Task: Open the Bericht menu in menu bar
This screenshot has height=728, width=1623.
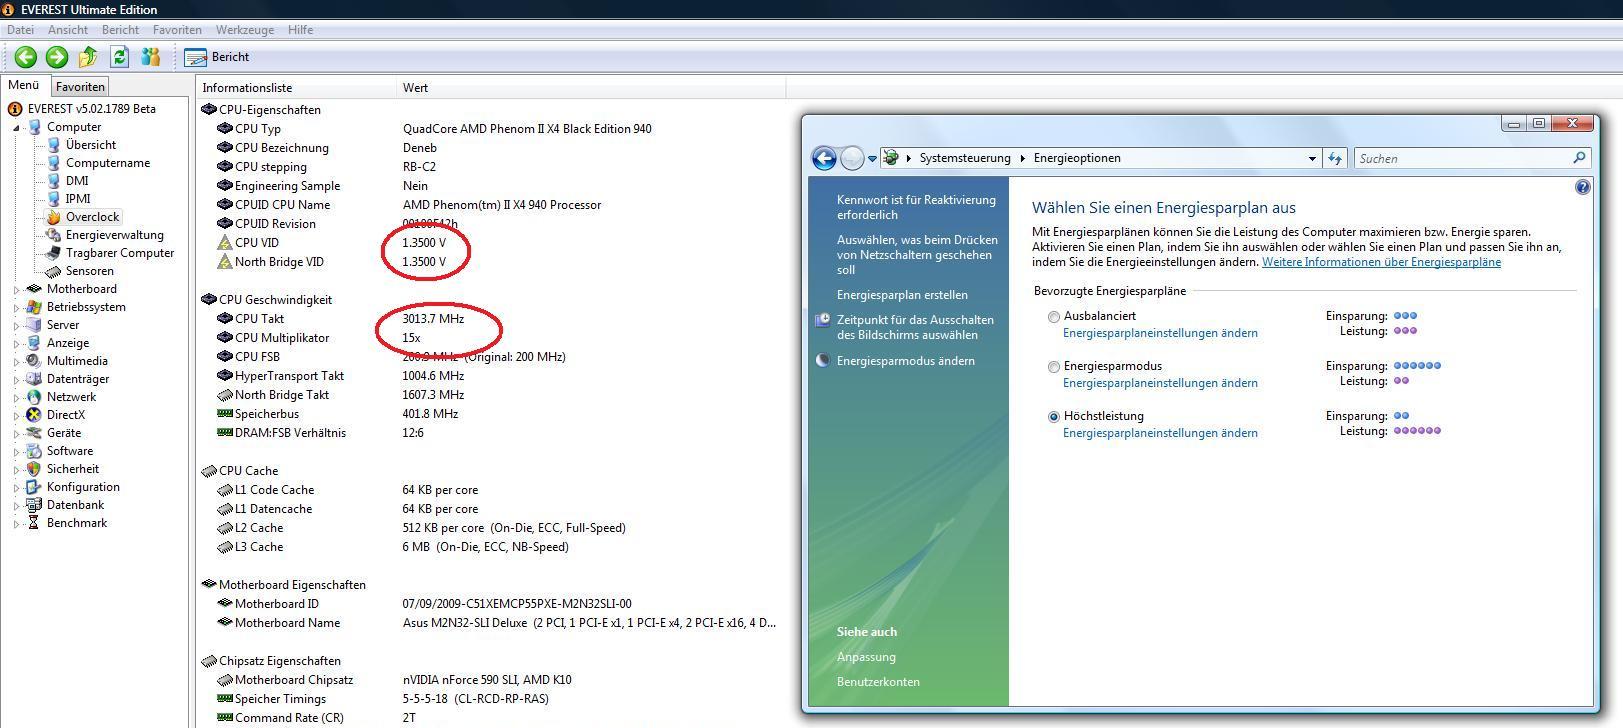Action: (120, 30)
